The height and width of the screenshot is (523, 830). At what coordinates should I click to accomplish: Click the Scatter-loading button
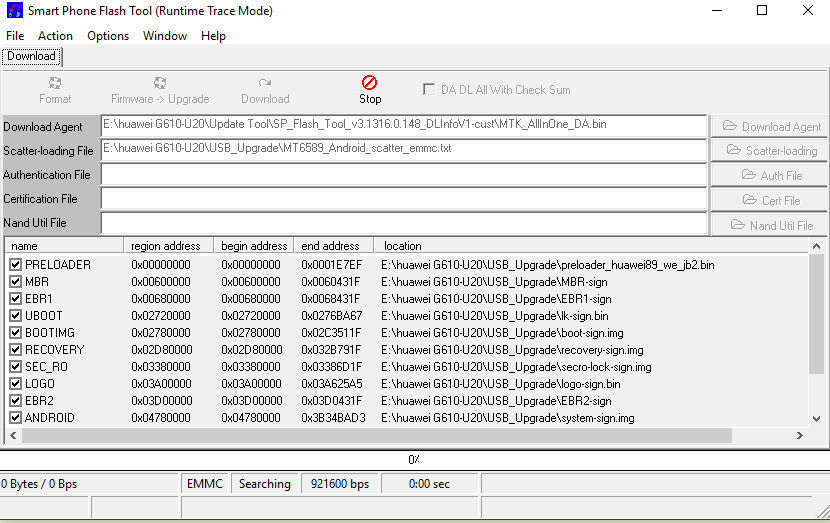click(x=770, y=151)
